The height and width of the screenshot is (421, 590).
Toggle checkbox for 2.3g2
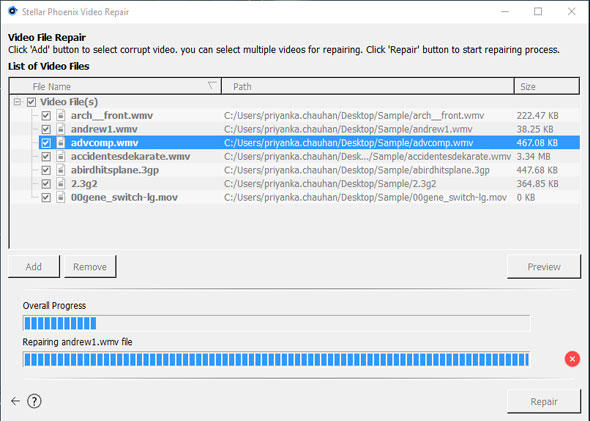click(46, 184)
